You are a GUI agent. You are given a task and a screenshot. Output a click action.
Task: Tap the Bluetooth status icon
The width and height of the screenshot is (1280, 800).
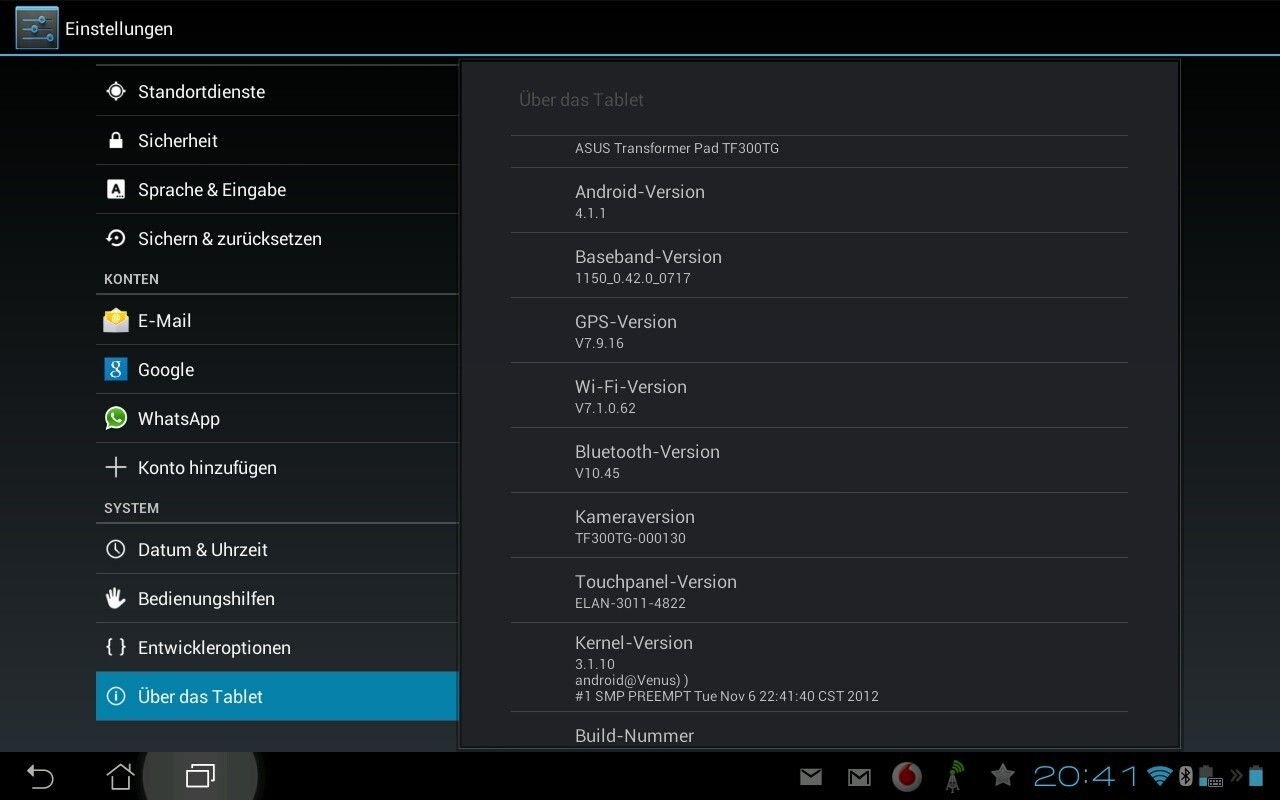[x=1186, y=776]
